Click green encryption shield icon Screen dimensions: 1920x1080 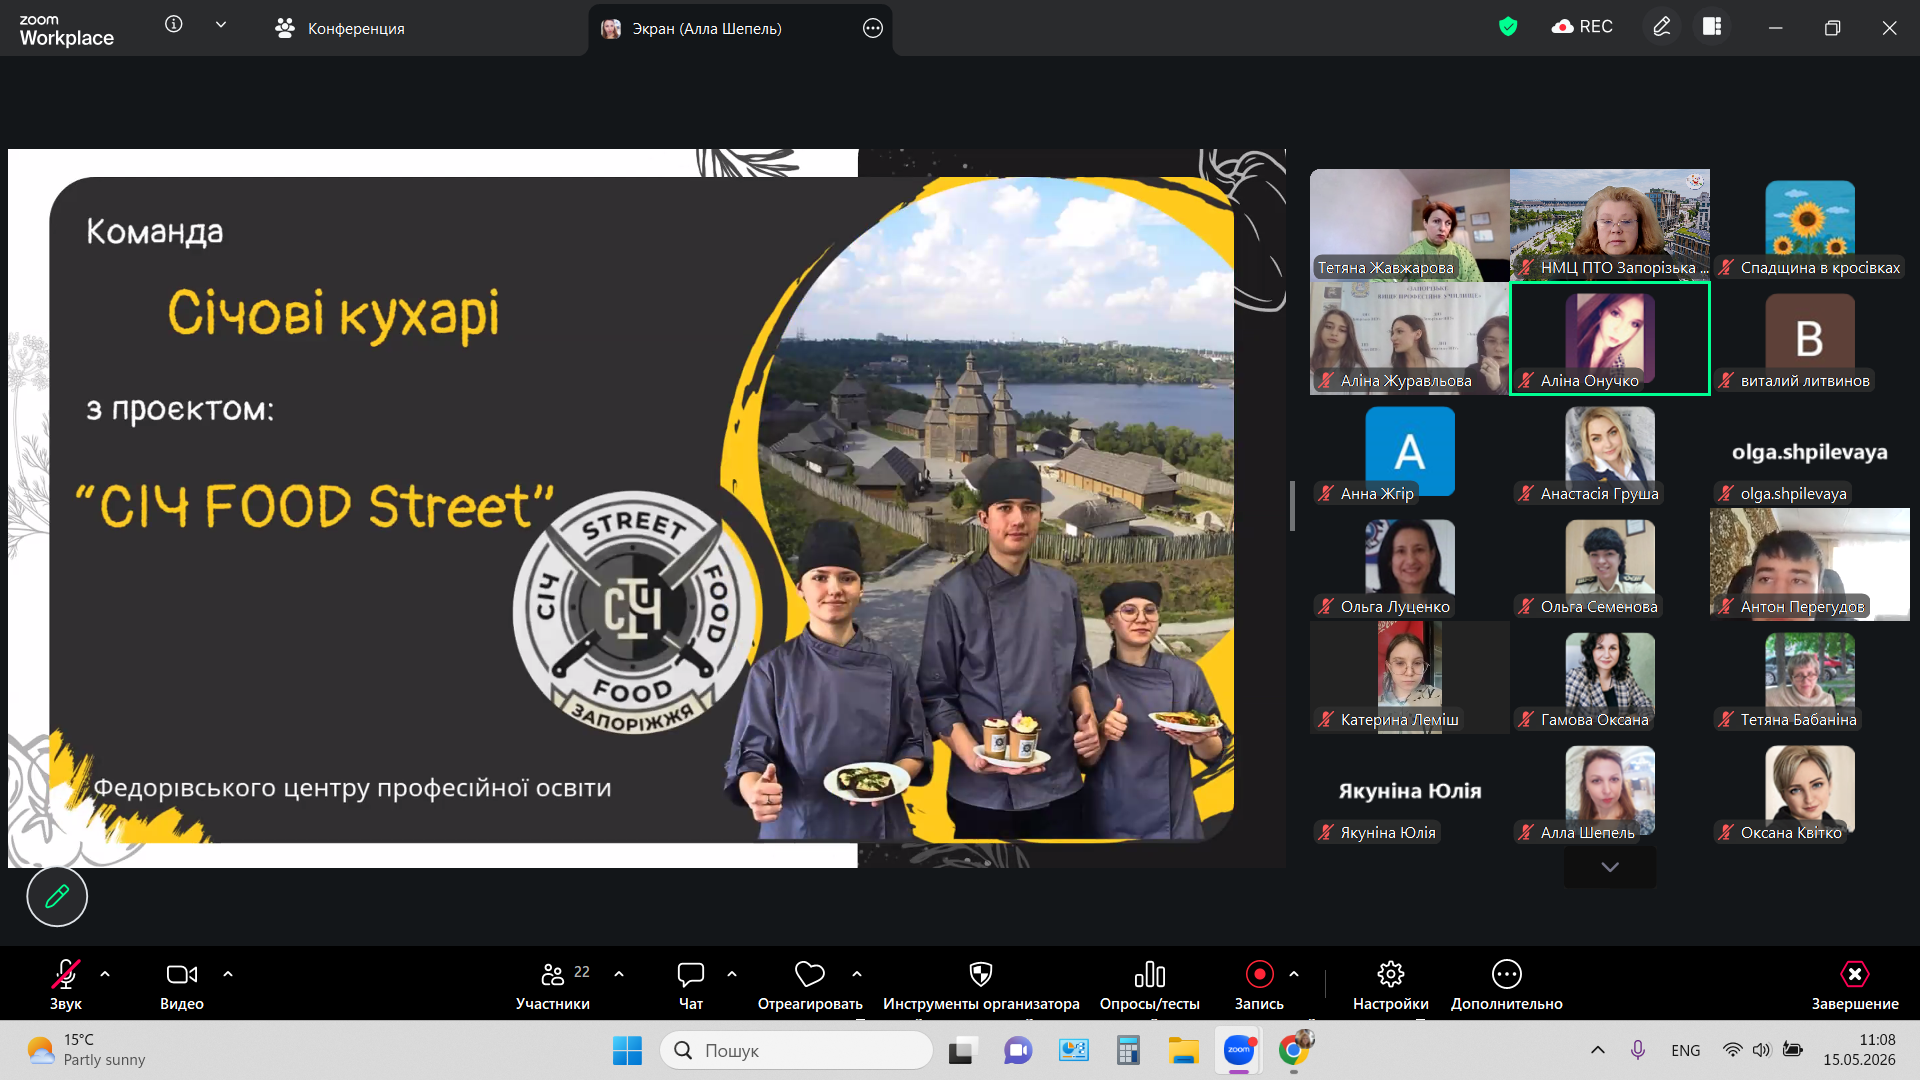(1508, 27)
